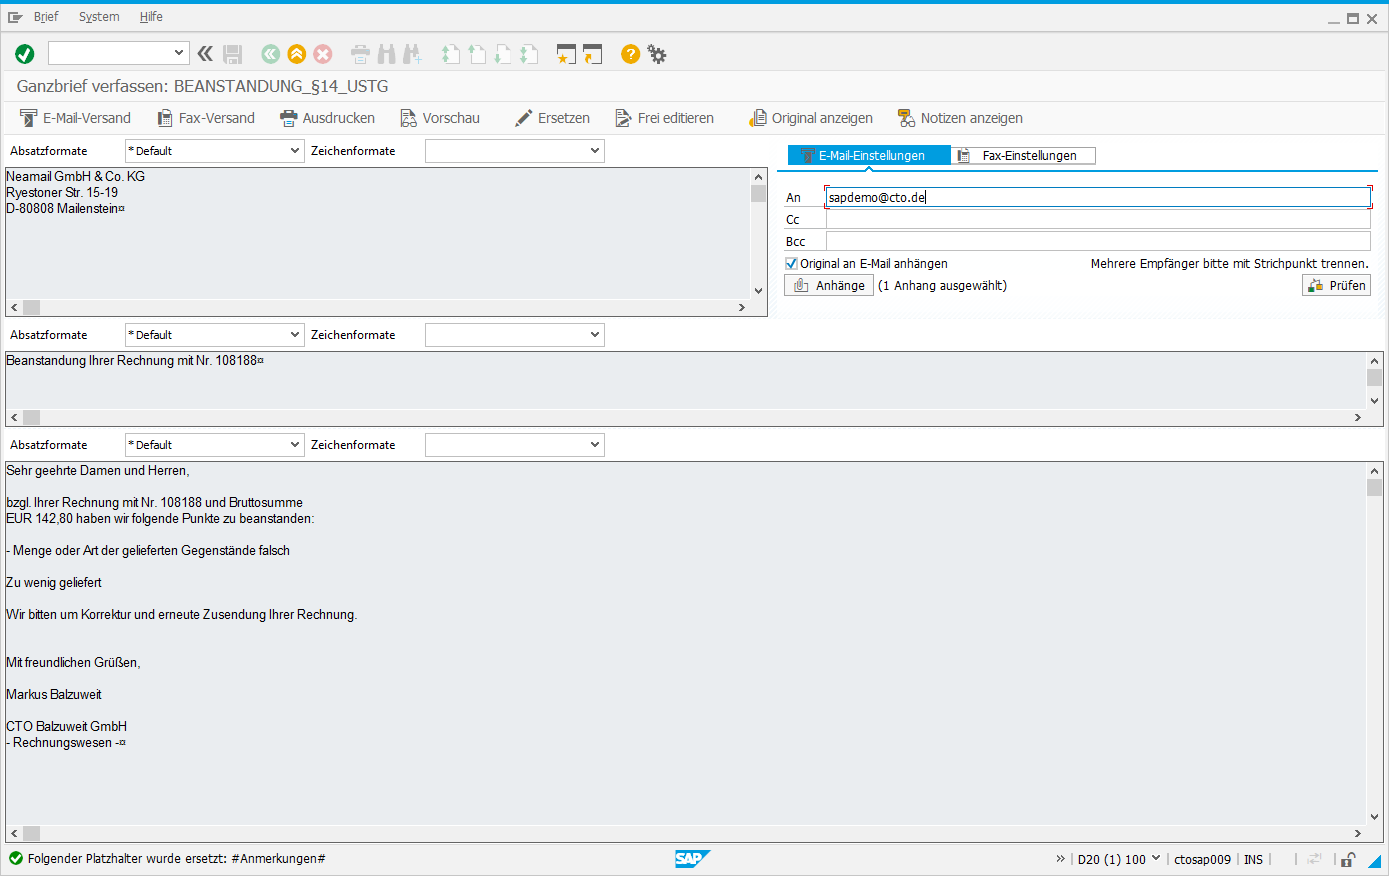
Task: Click the printer icon in toolbar
Action: click(x=360, y=54)
